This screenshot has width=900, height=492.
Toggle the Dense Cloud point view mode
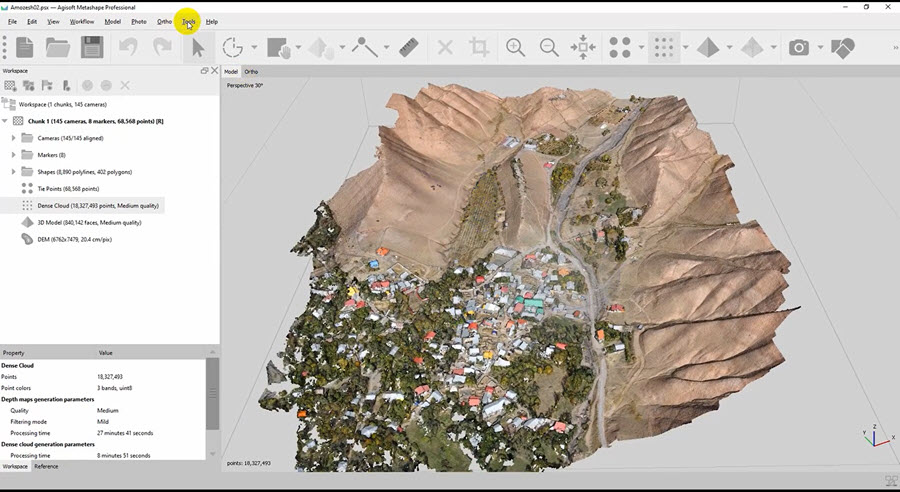(x=662, y=47)
